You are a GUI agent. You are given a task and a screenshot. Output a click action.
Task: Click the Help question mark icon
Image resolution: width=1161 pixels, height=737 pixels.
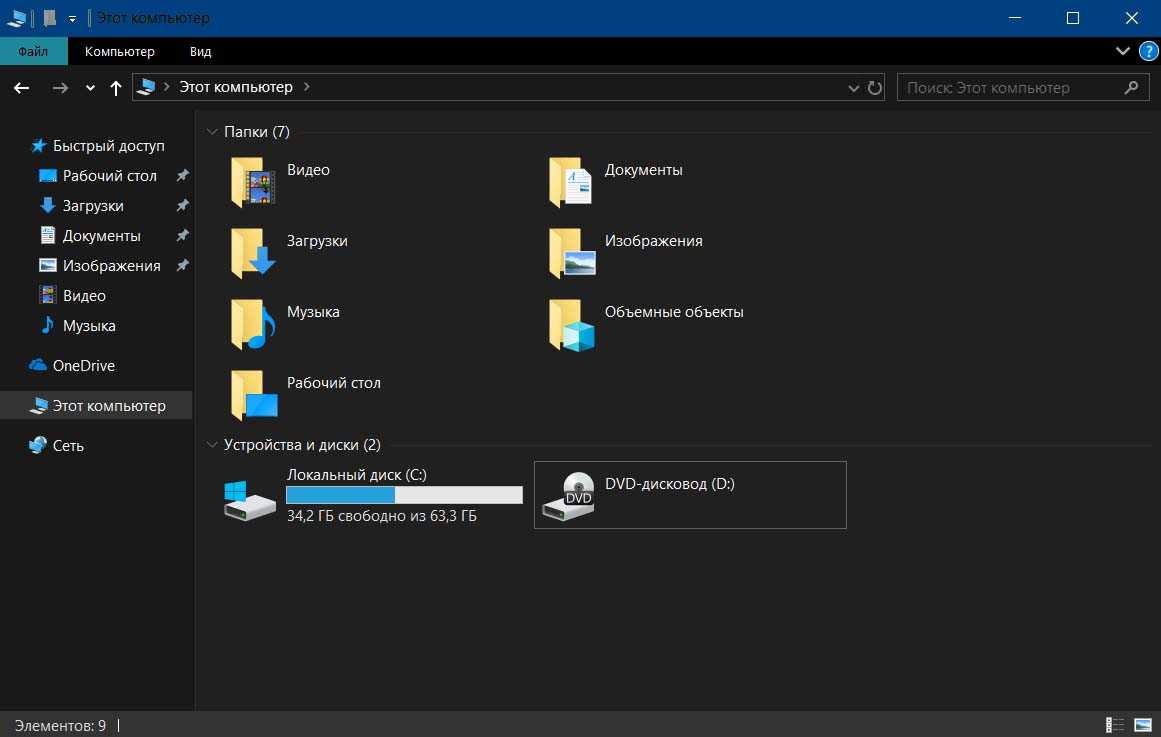[1147, 51]
